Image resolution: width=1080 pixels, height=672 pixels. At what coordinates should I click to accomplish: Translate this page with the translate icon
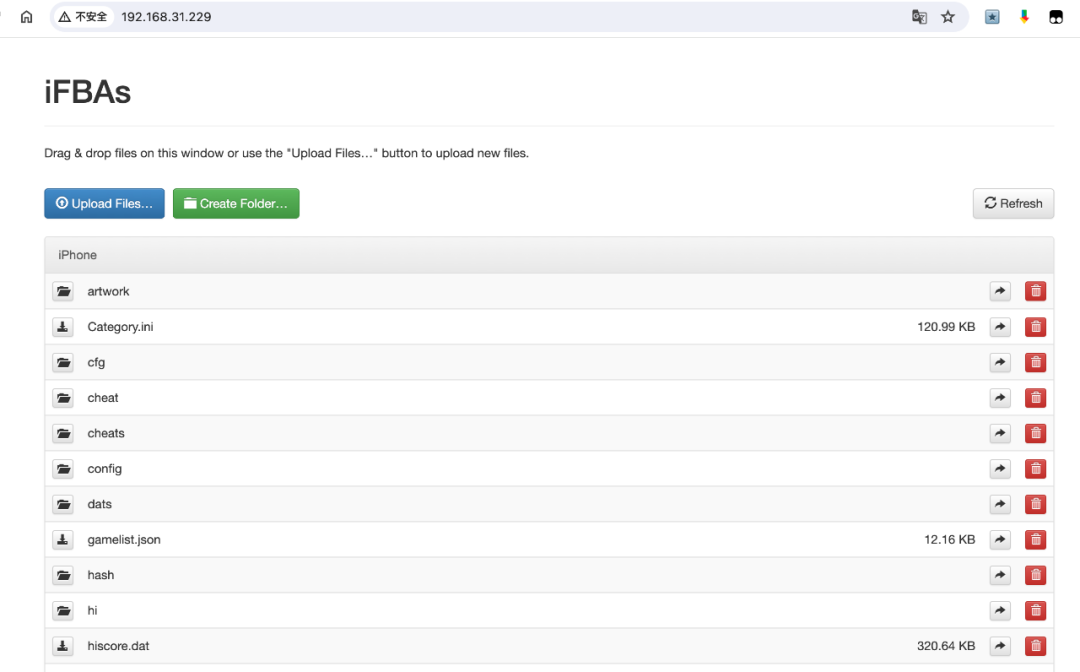(919, 17)
